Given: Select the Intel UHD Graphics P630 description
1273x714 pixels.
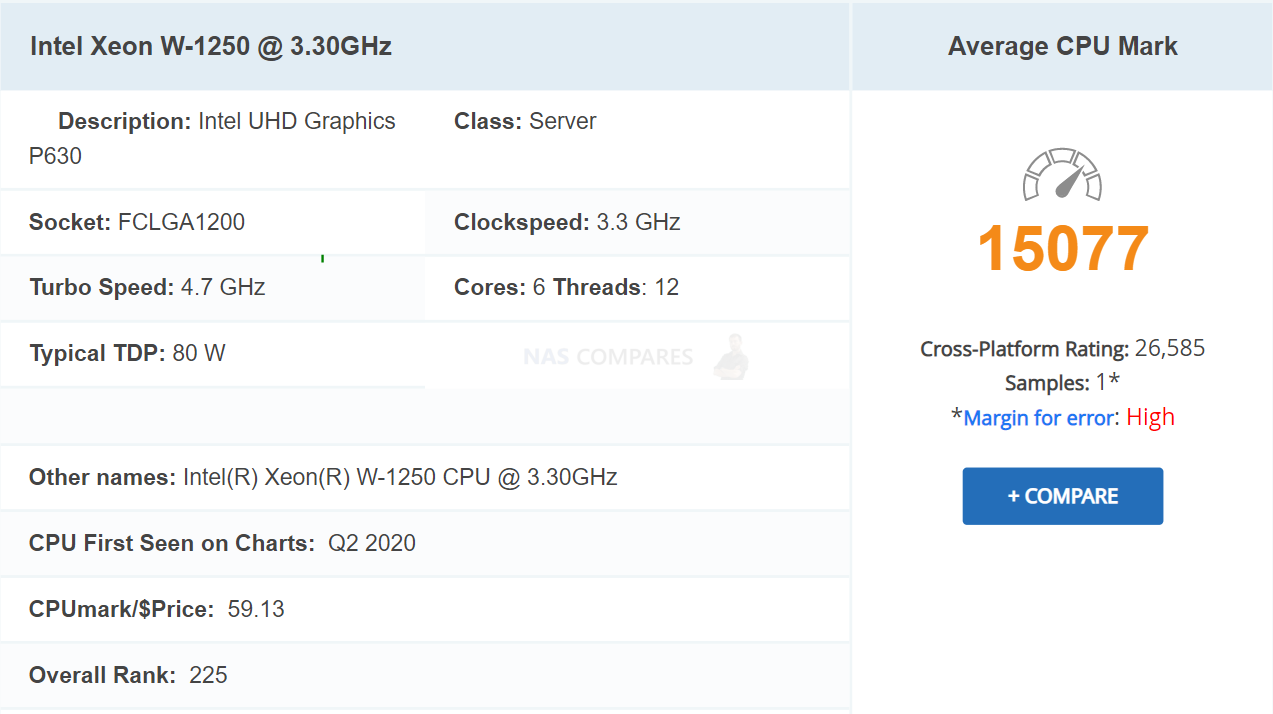Looking at the screenshot, I should click(212, 138).
